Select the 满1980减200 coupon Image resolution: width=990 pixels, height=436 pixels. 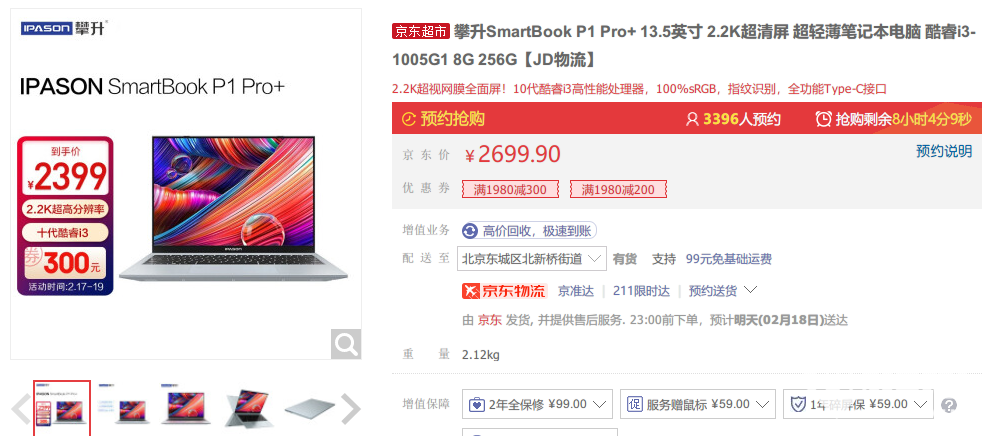click(618, 189)
